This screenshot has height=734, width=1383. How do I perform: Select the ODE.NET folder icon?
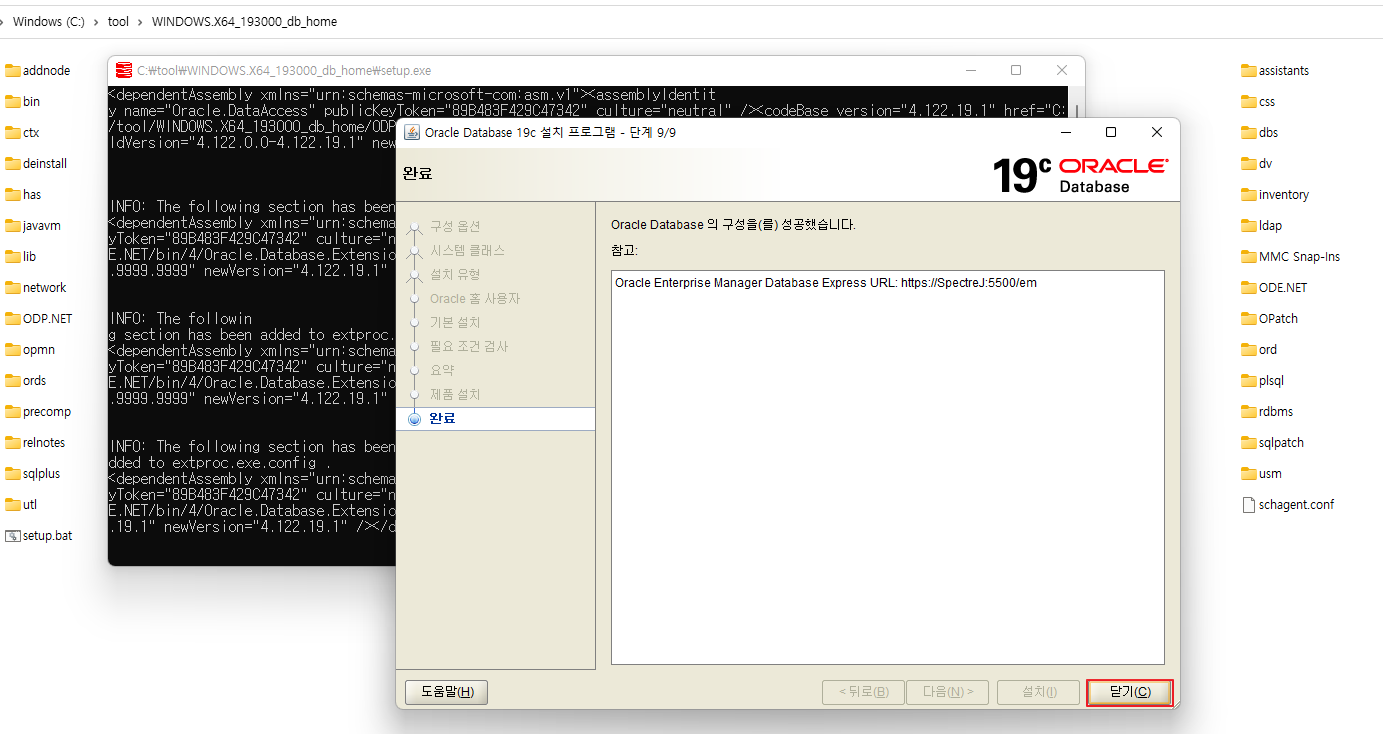(x=1249, y=288)
